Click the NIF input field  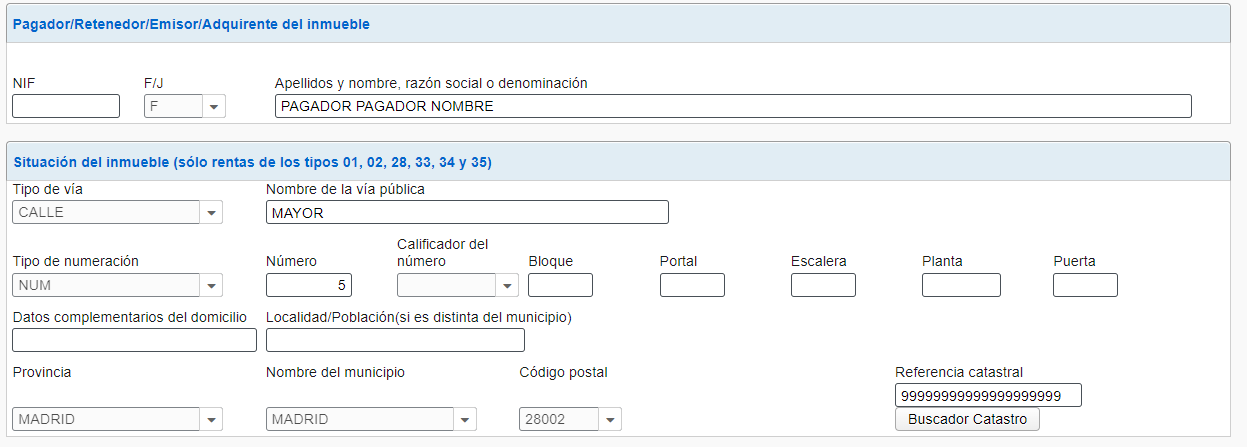click(x=66, y=106)
